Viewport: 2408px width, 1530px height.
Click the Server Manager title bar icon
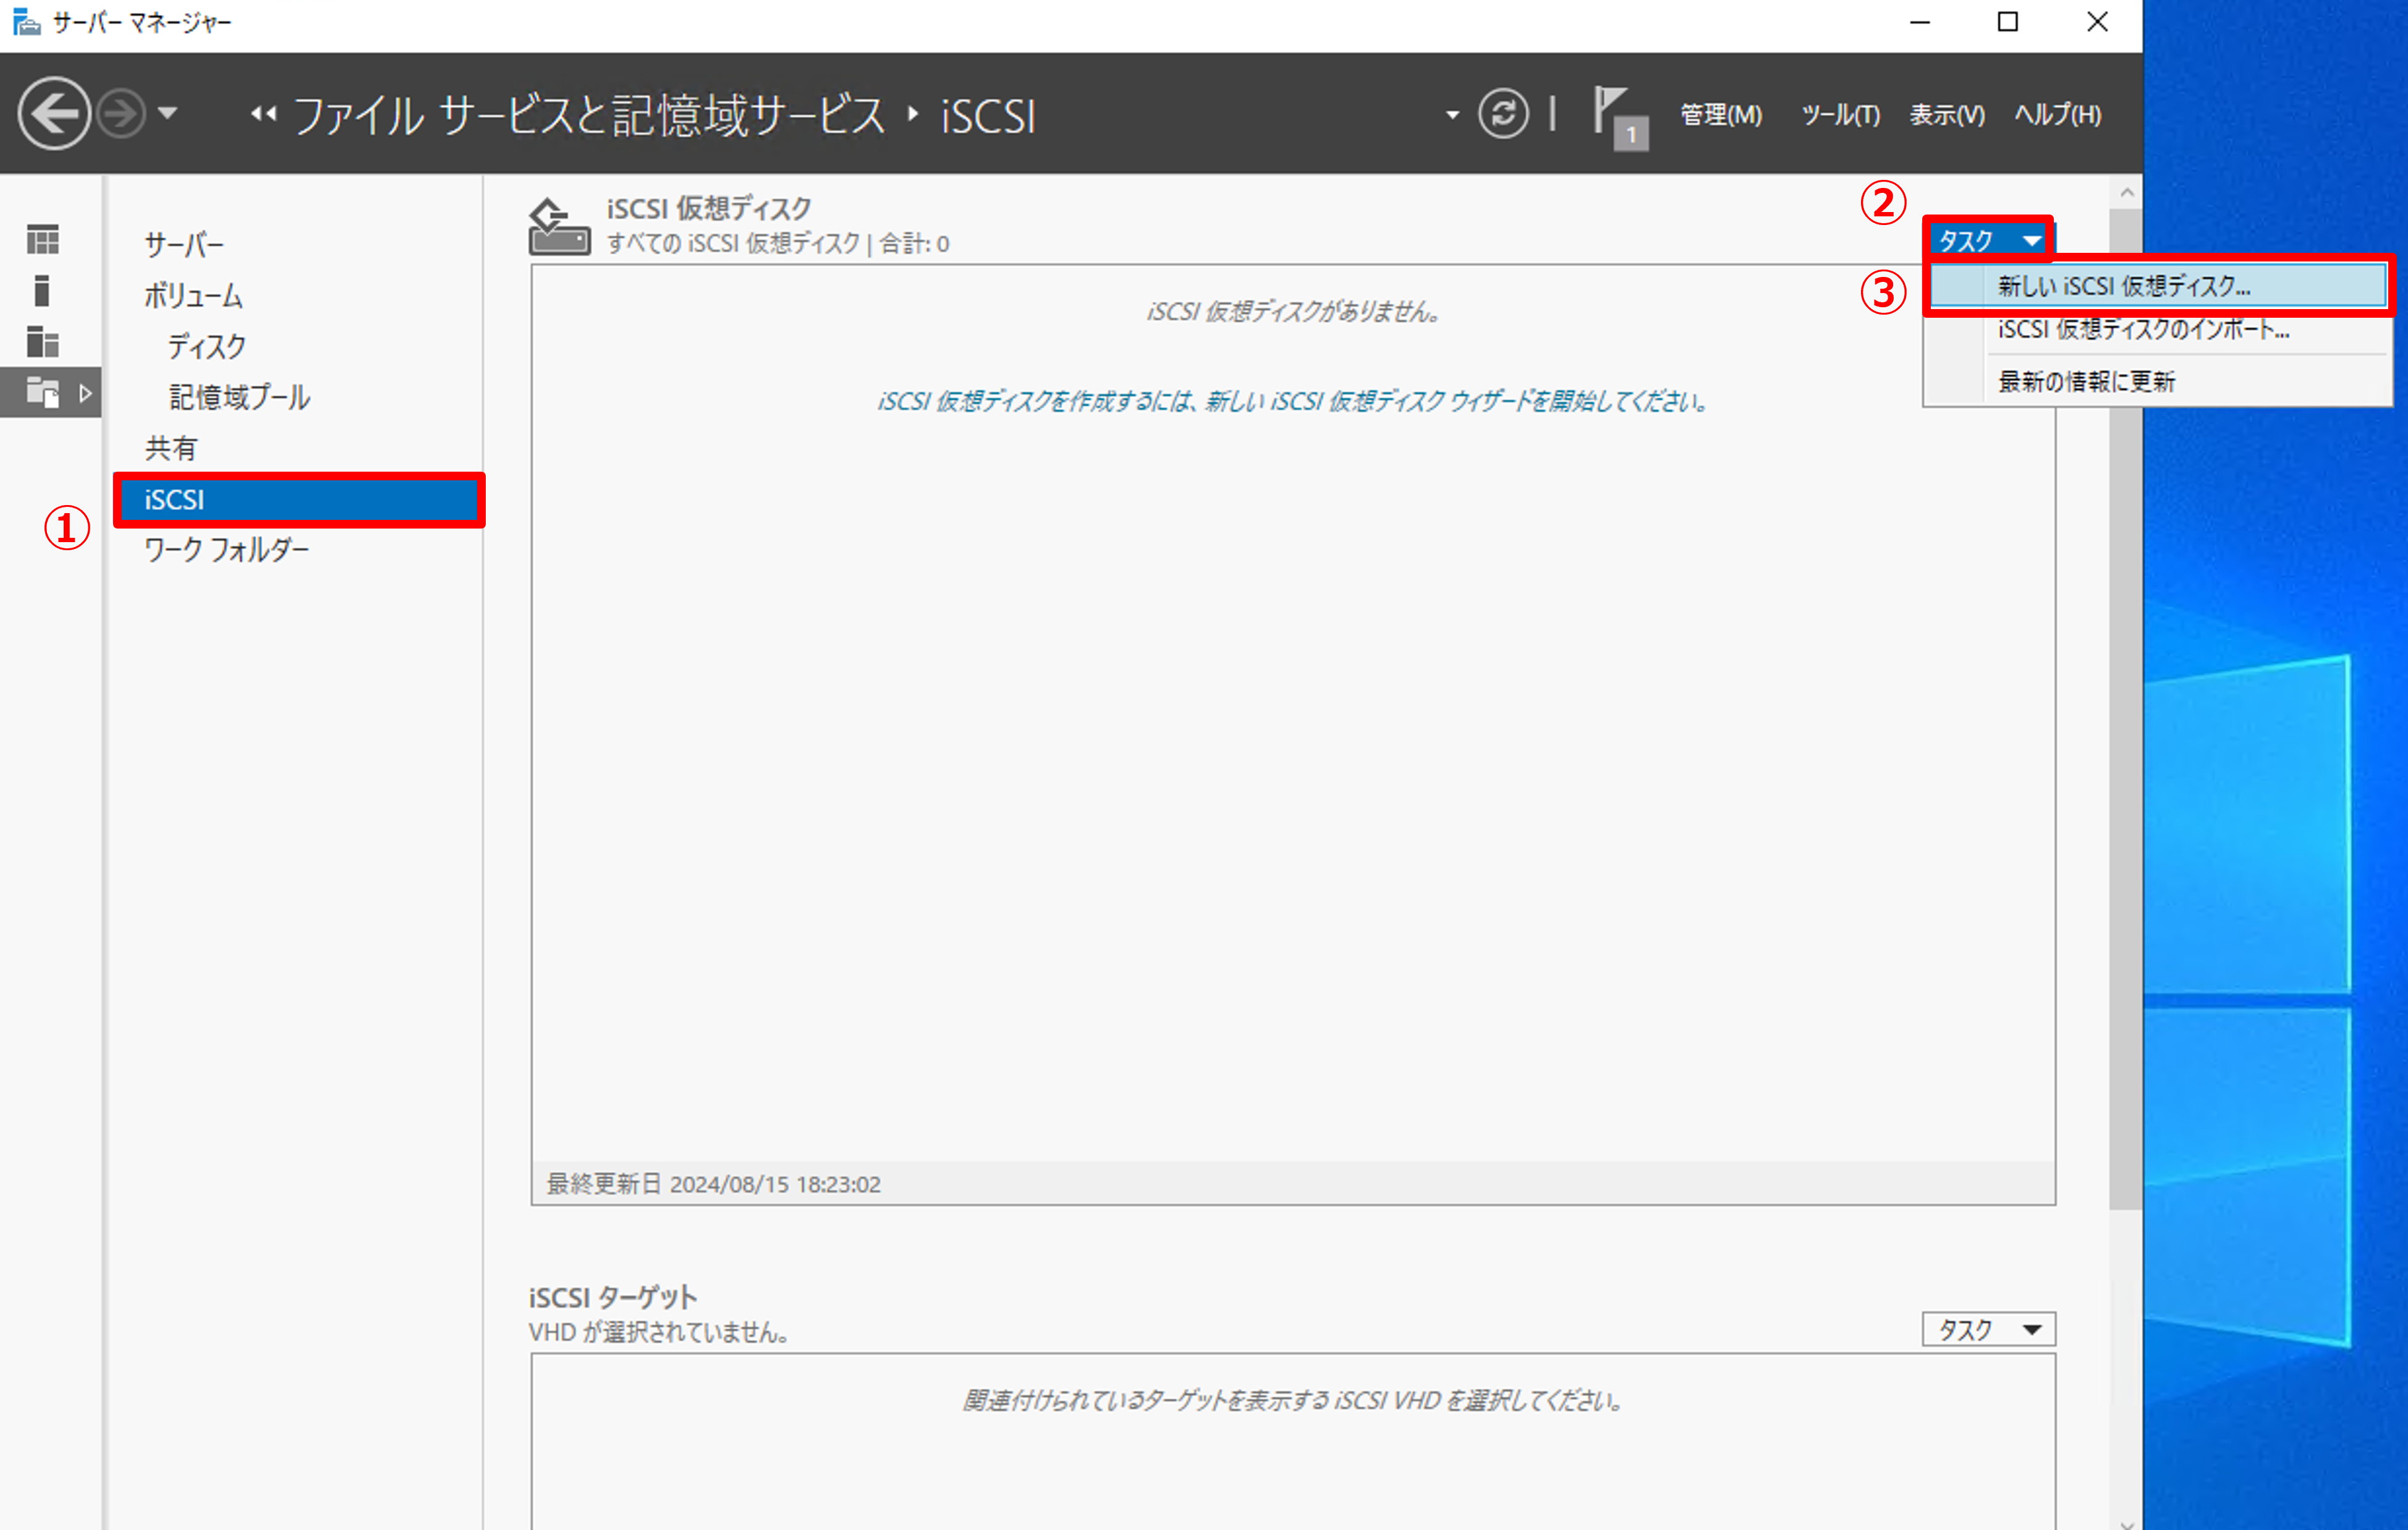click(26, 22)
